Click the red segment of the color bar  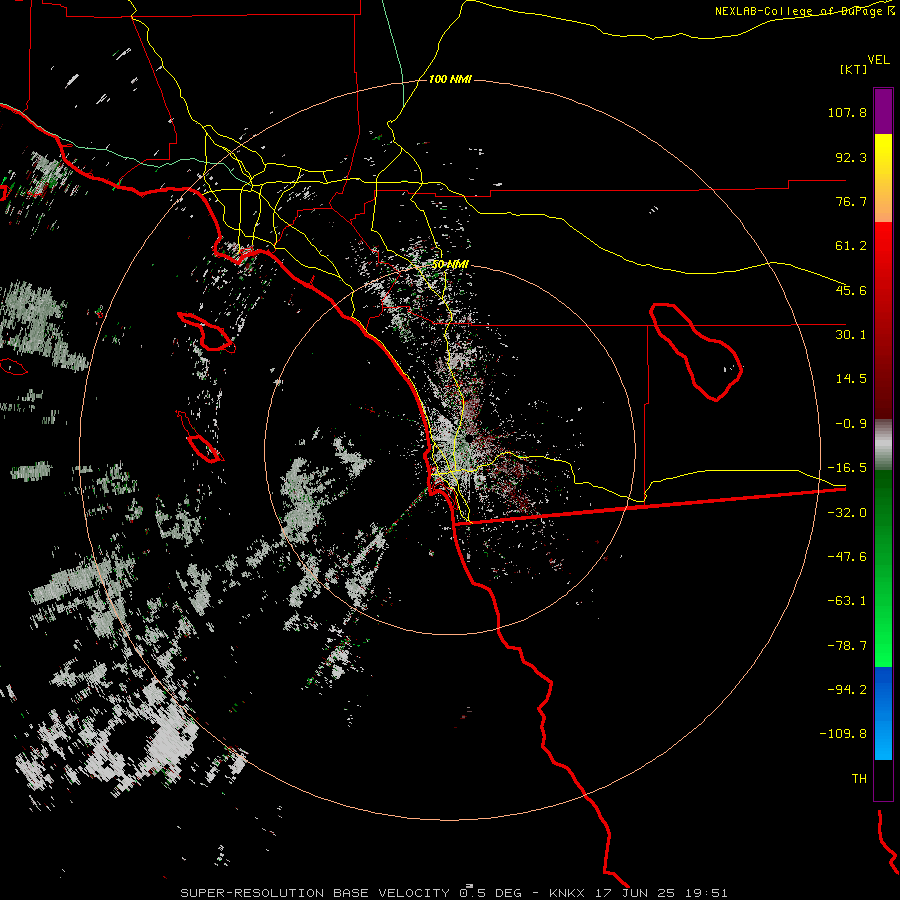(x=883, y=320)
